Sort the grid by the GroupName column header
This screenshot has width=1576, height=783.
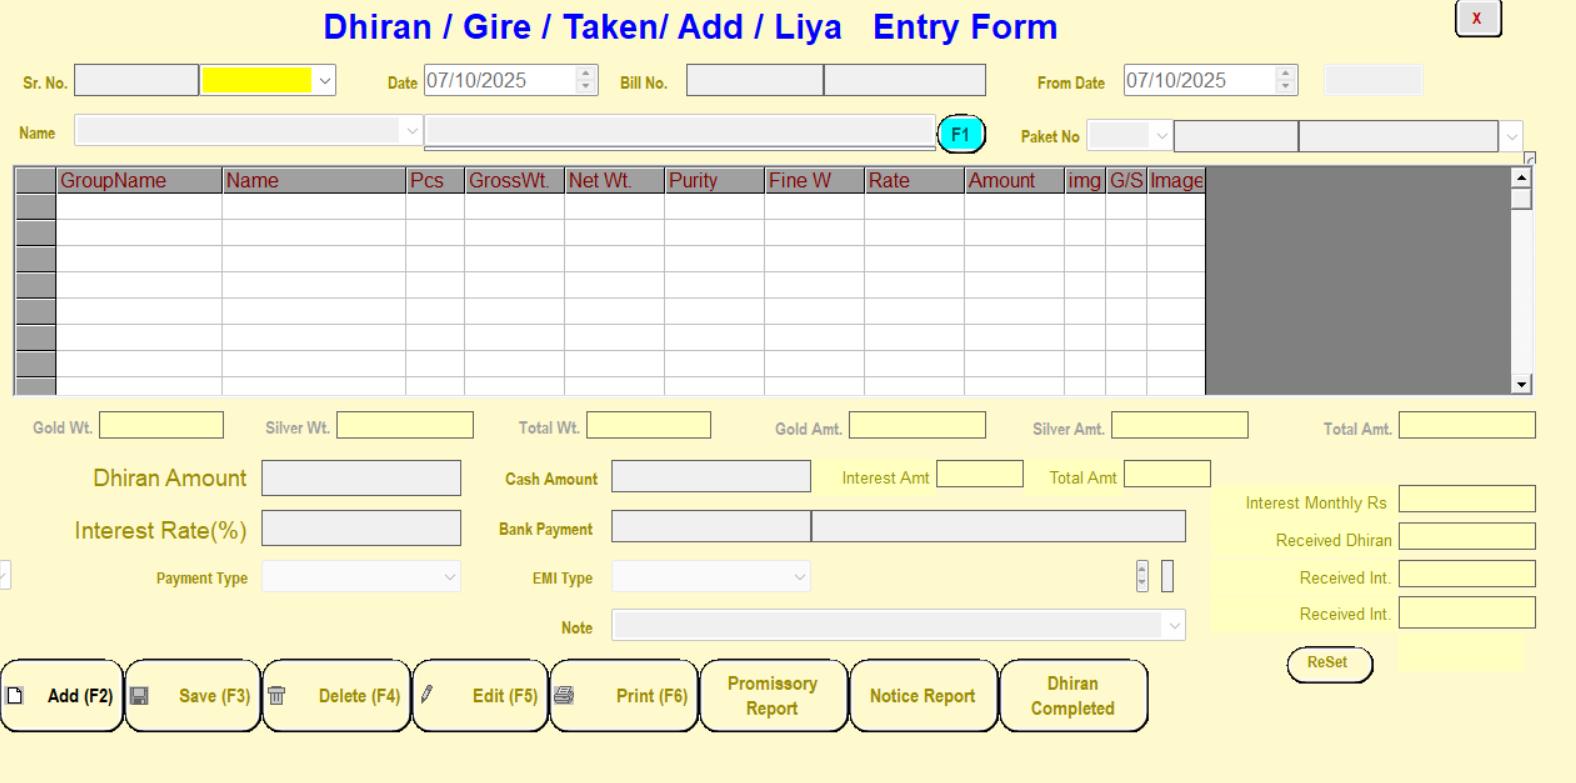(138, 181)
